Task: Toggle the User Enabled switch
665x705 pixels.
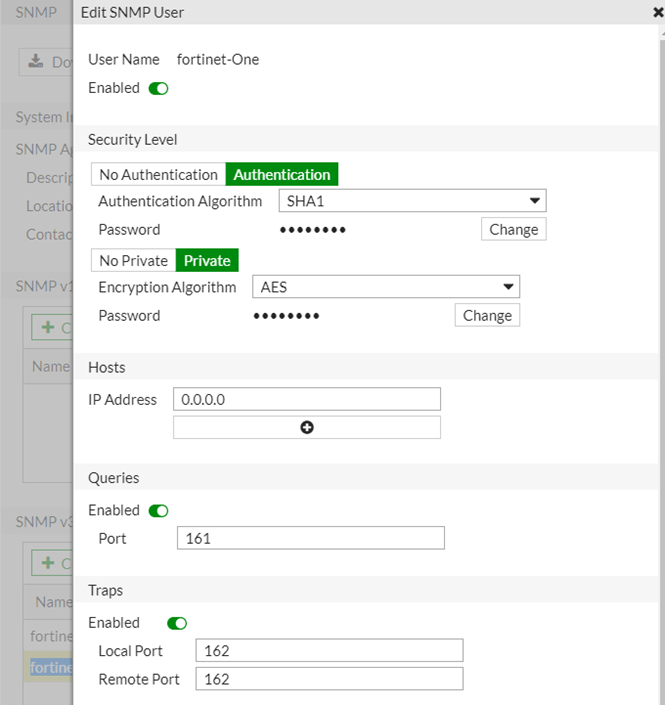Action: [x=158, y=88]
